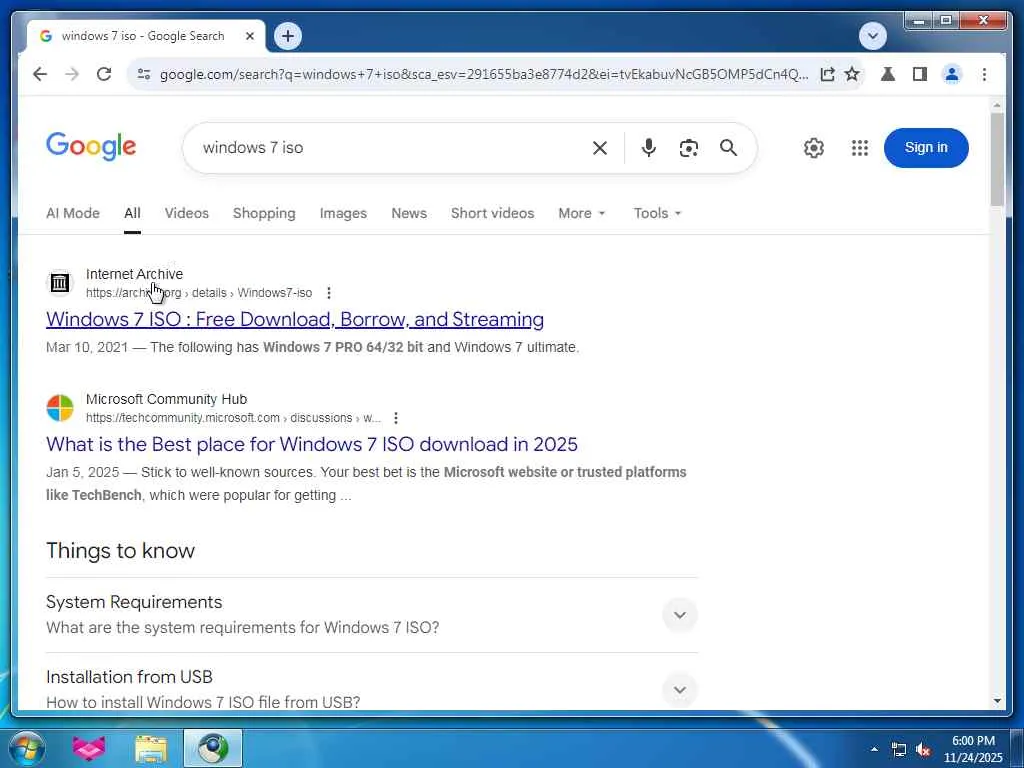Screen dimensions: 1024x768
Task: Open a new tab with plus button
Action: pyautogui.click(x=288, y=36)
